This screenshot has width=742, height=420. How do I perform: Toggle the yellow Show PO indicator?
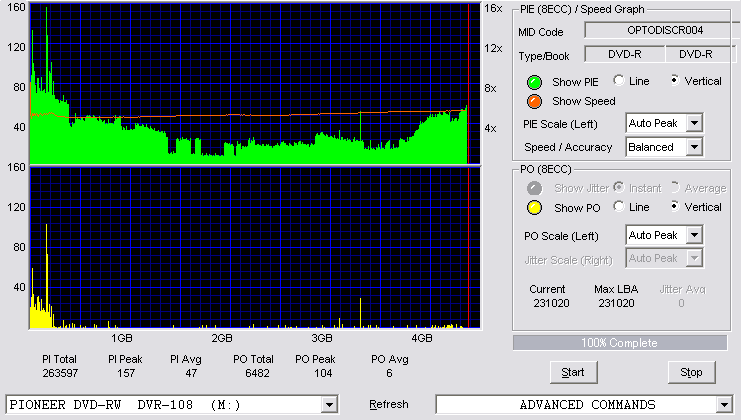[534, 208]
